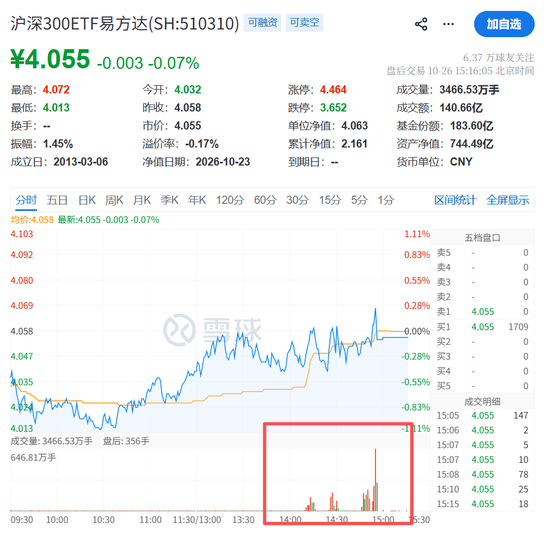The height and width of the screenshot is (541, 550).
Task: Click the 卖1 order row
Action: (x=482, y=312)
